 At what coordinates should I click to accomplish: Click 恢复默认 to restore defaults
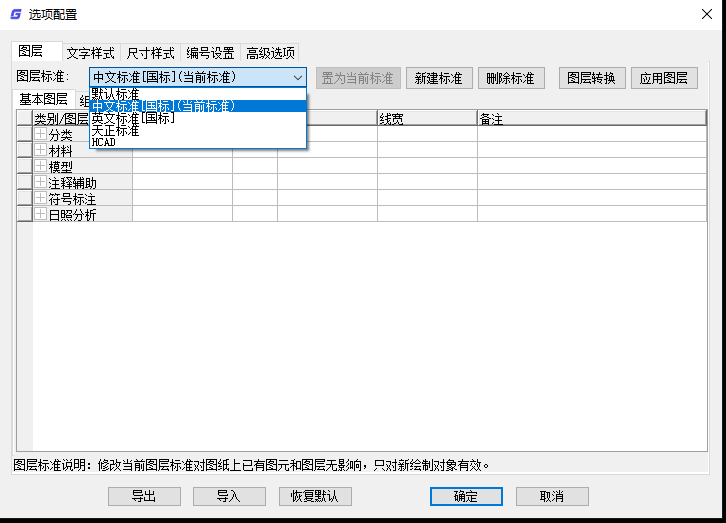click(315, 496)
